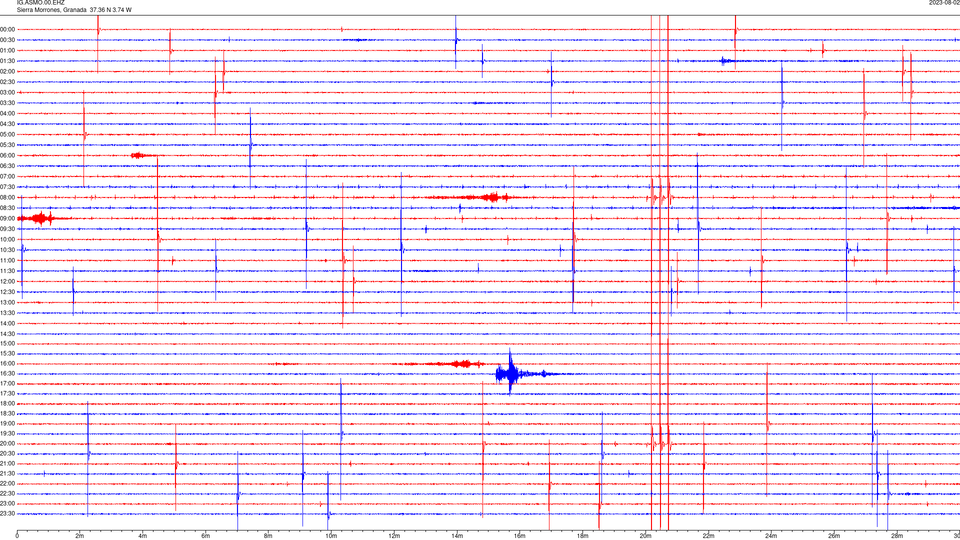Click the 6m tick label on the minutes axis

[x=206, y=536]
